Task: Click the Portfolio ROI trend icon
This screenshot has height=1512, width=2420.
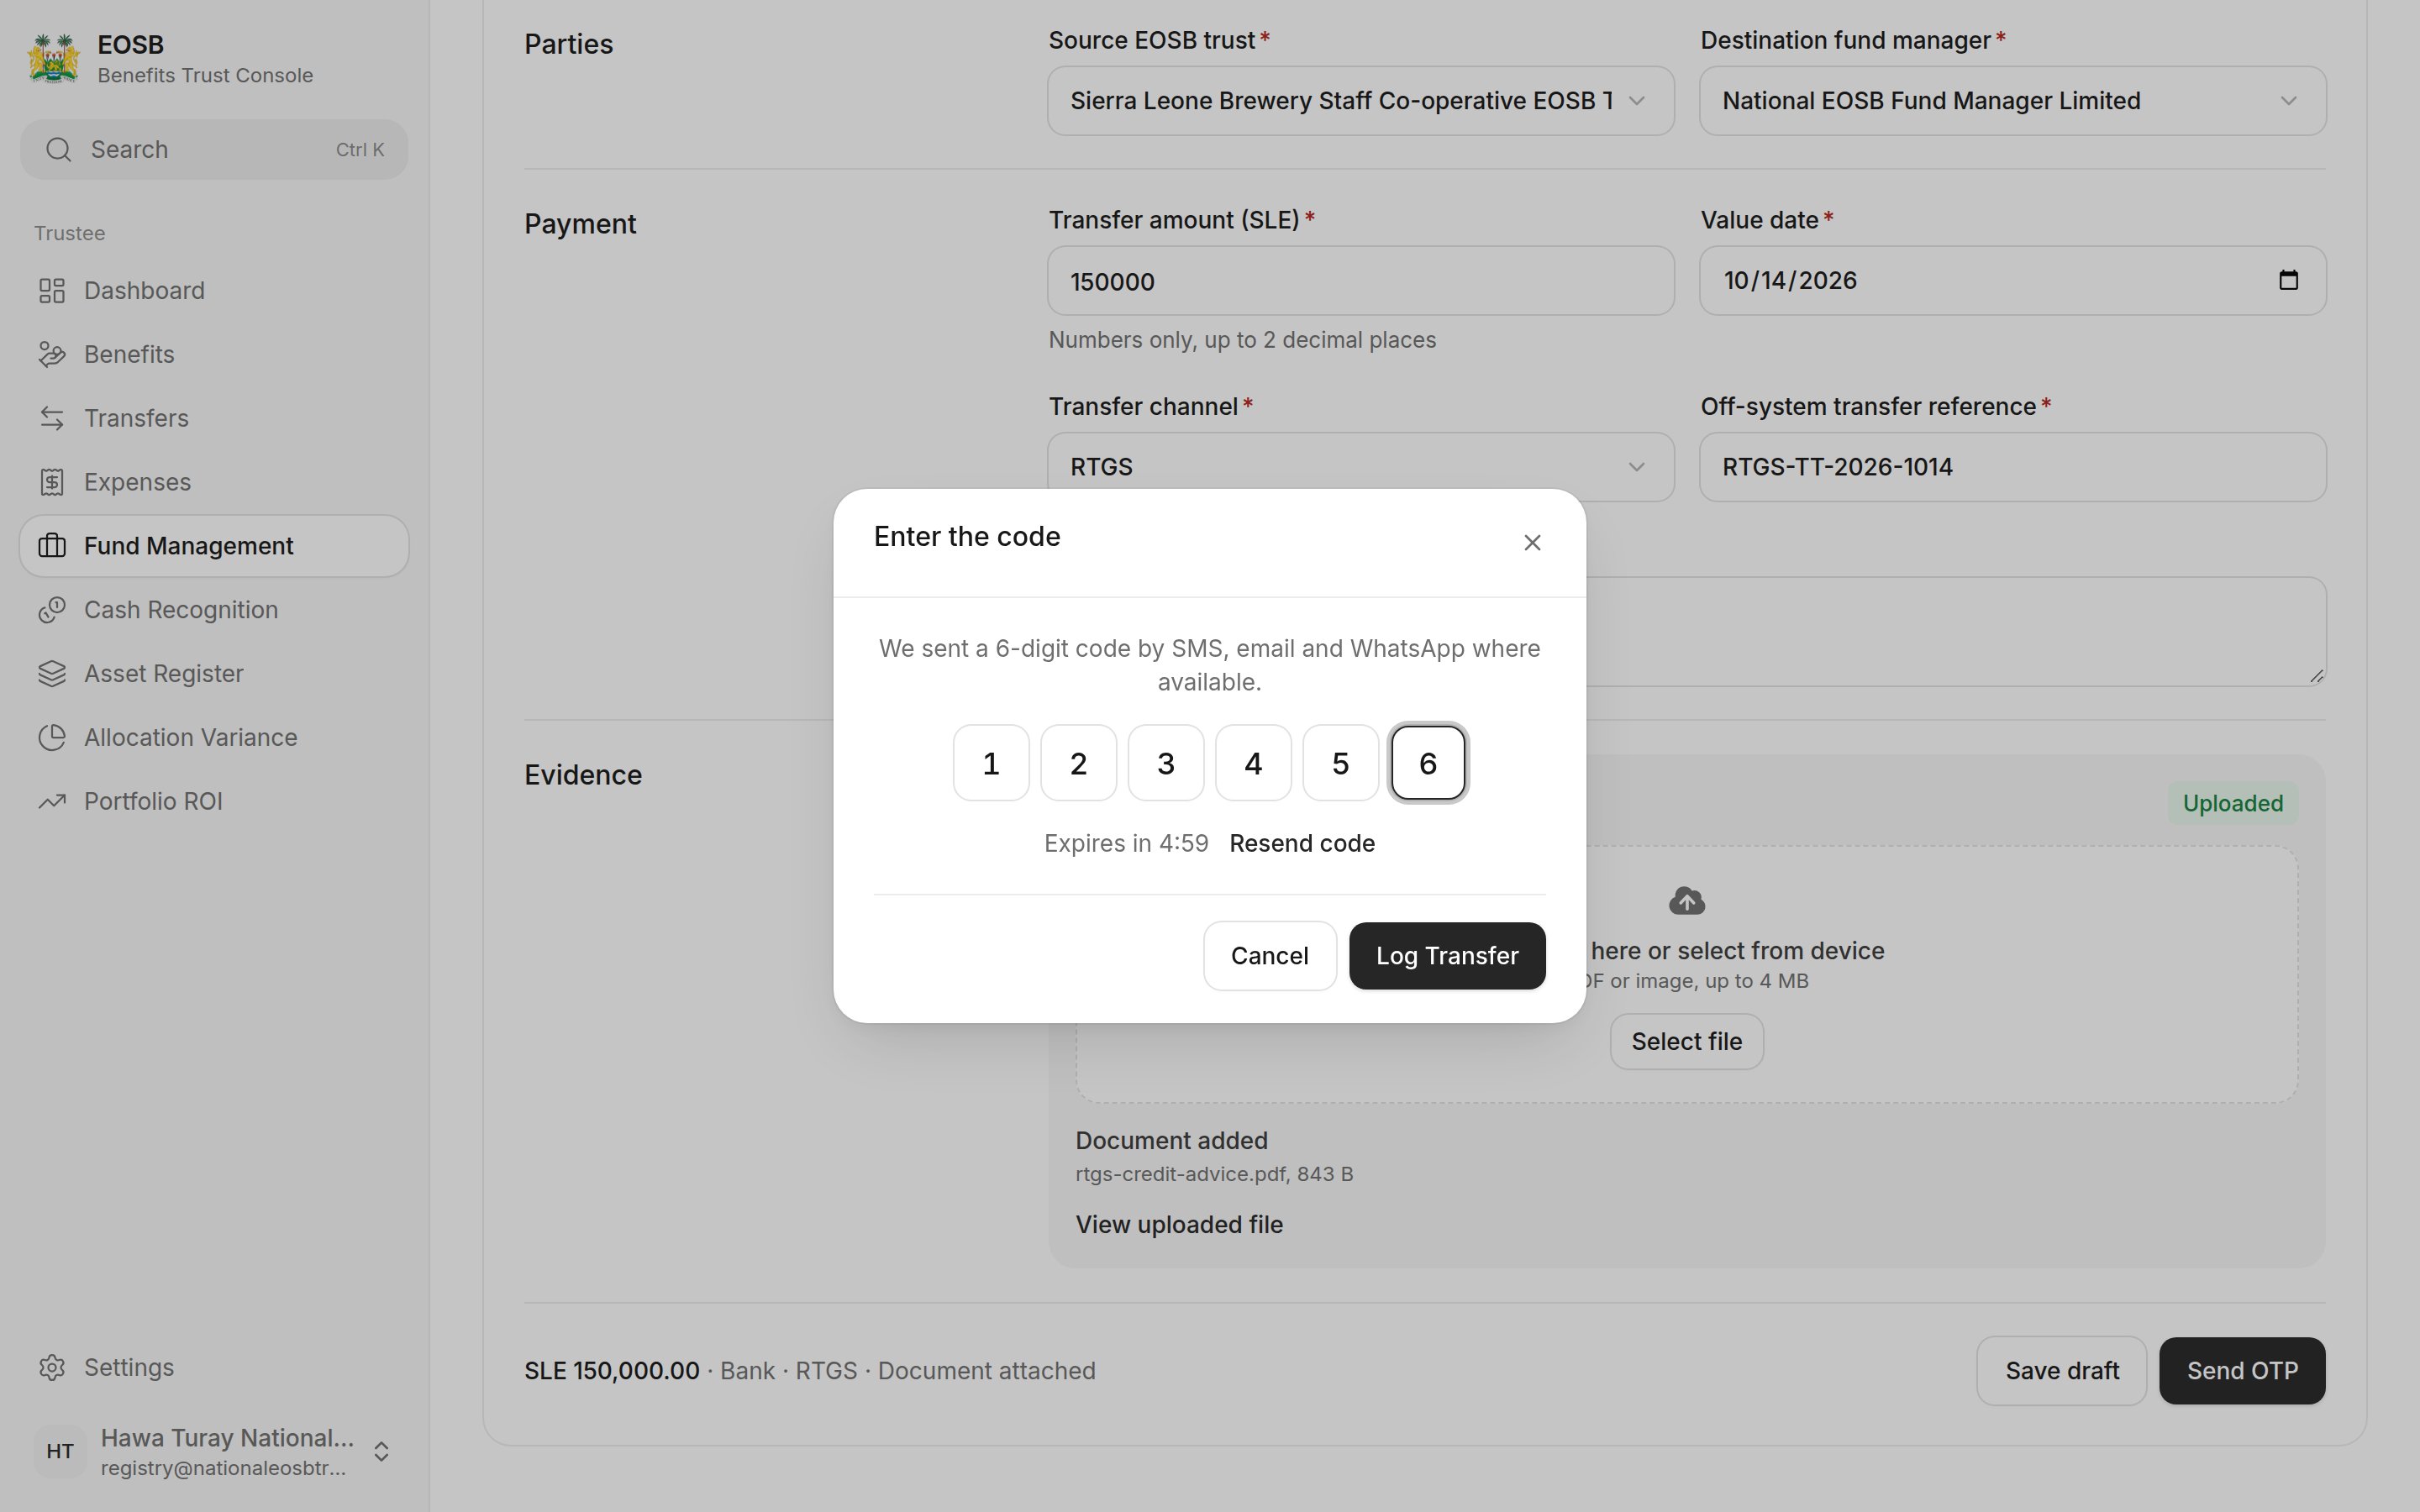Action: (52, 801)
